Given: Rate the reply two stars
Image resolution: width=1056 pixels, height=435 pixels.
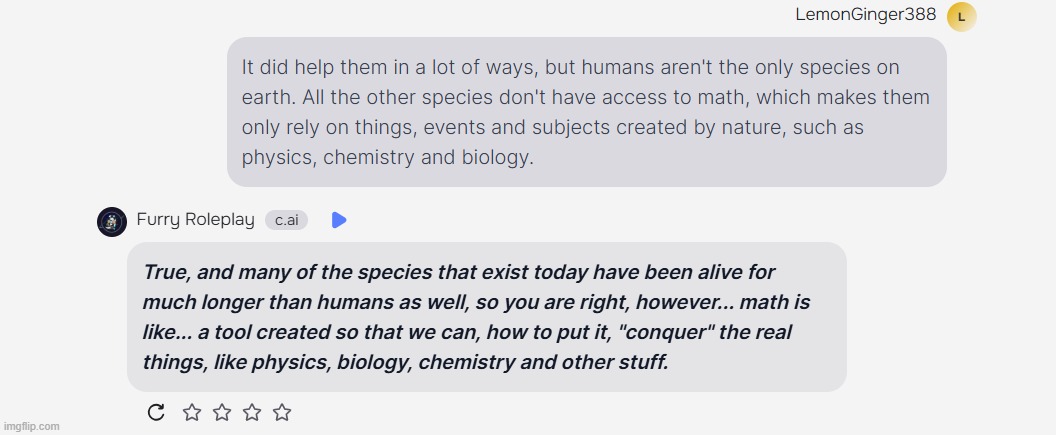Looking at the screenshot, I should coord(222,412).
